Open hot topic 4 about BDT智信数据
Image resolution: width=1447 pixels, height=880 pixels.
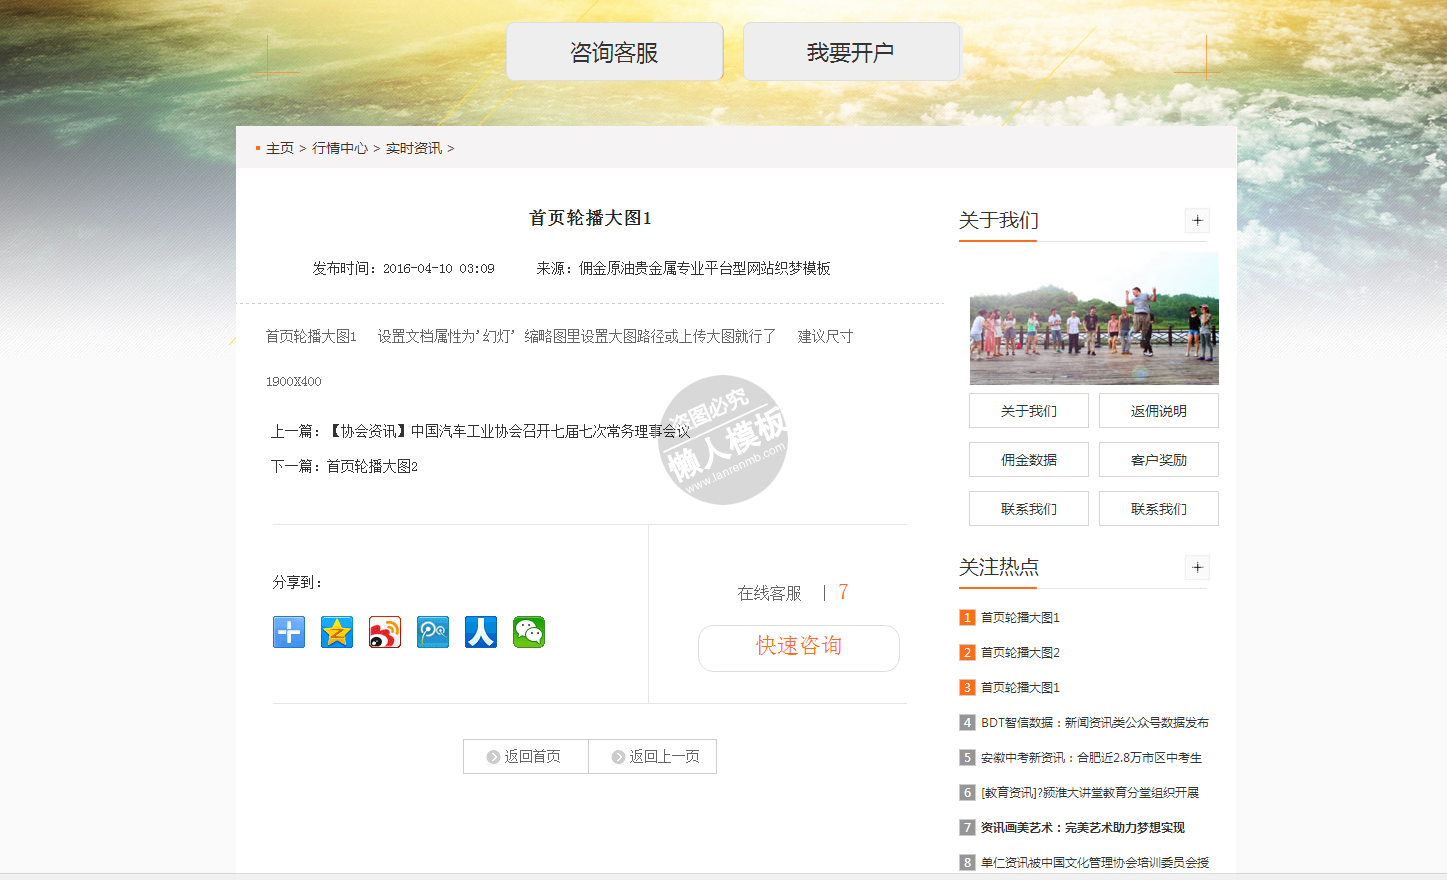point(1094,723)
